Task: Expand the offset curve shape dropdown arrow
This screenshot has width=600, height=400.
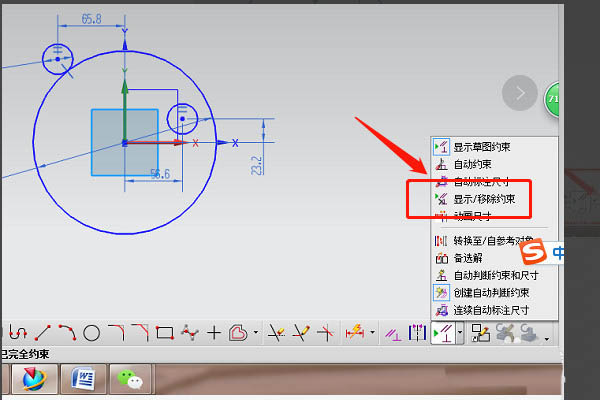Action: click(x=257, y=333)
